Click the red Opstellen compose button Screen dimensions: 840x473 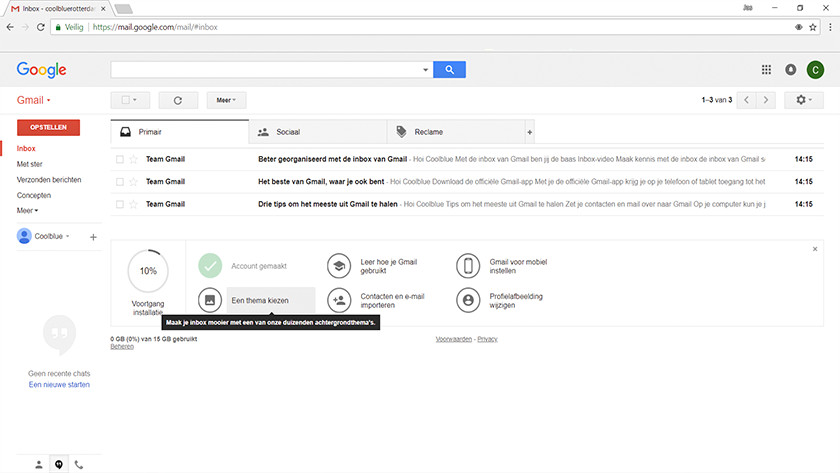[48, 128]
